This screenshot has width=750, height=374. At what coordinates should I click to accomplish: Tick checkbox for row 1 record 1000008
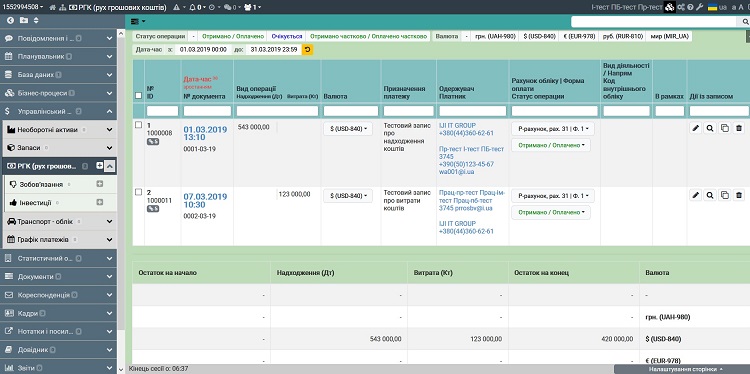[139, 125]
